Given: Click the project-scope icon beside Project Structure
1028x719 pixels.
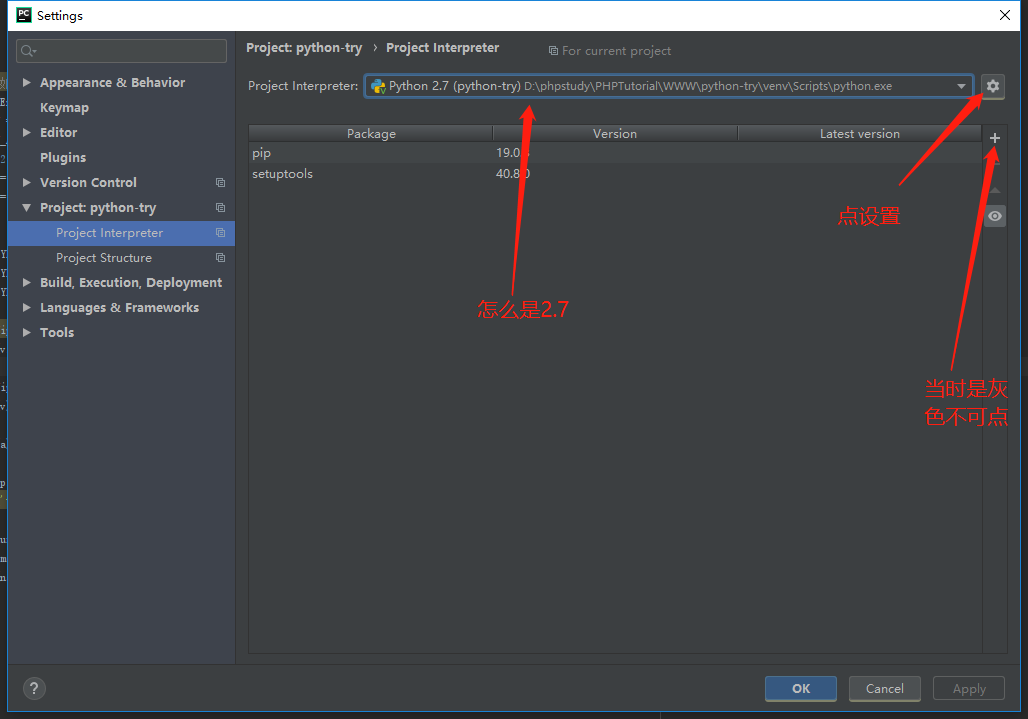Looking at the screenshot, I should point(220,258).
